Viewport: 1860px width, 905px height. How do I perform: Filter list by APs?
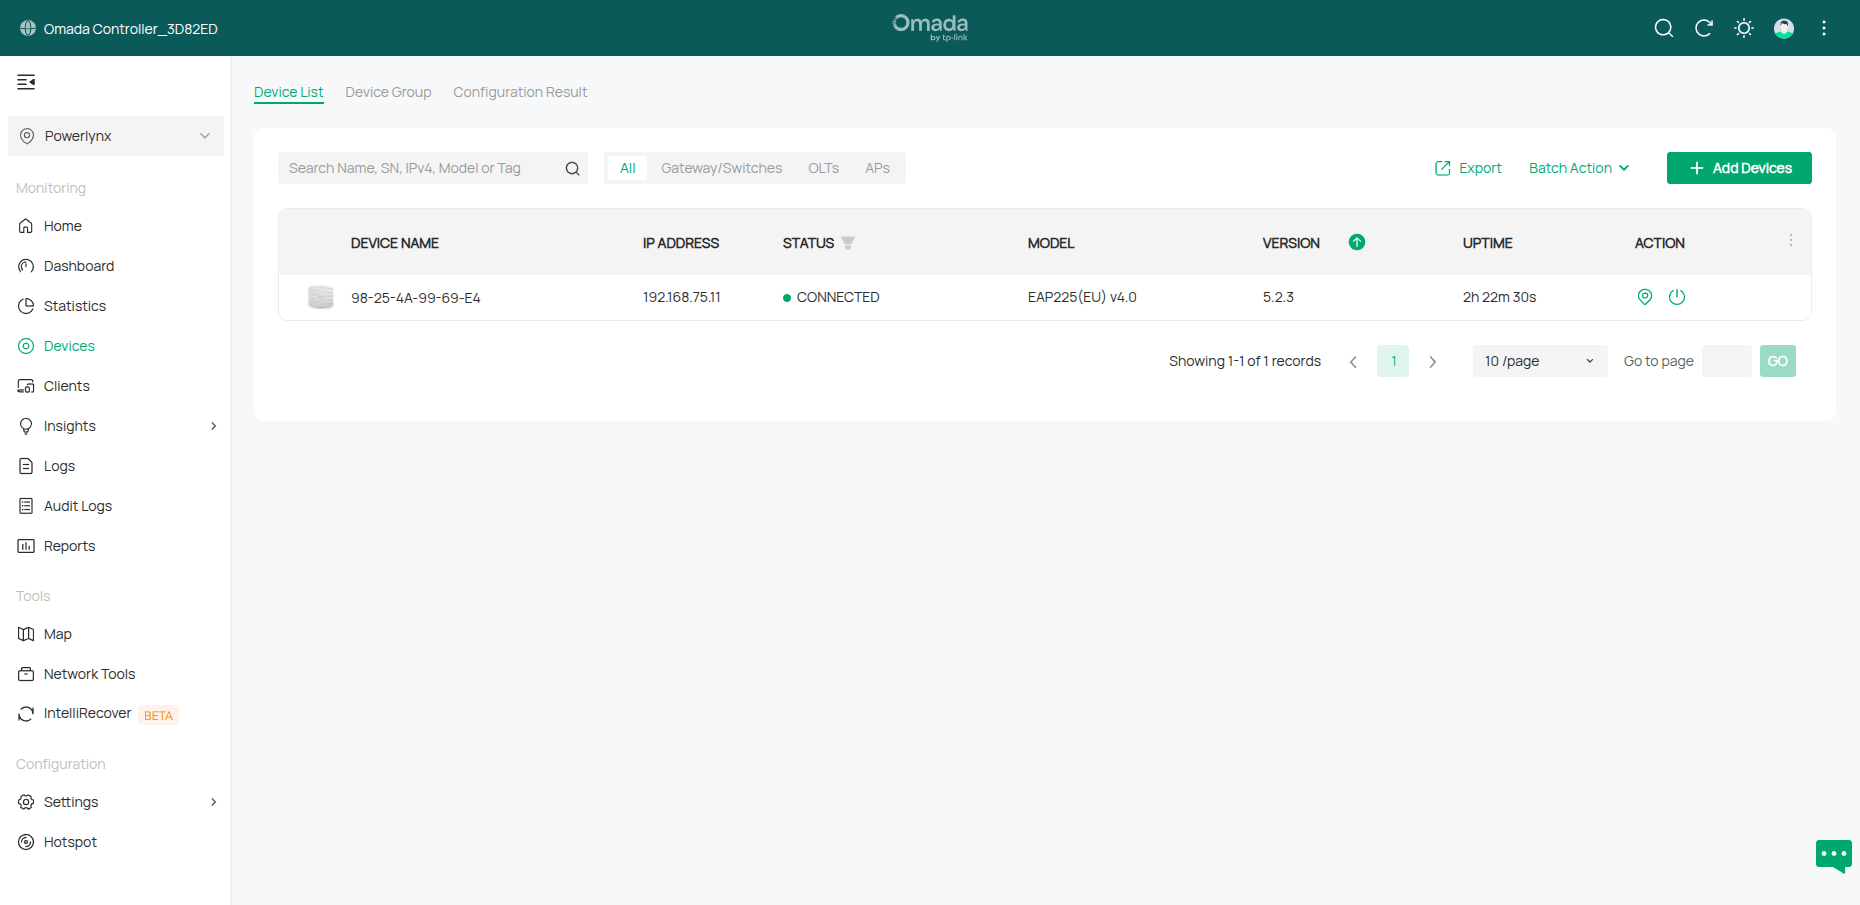pos(877,168)
